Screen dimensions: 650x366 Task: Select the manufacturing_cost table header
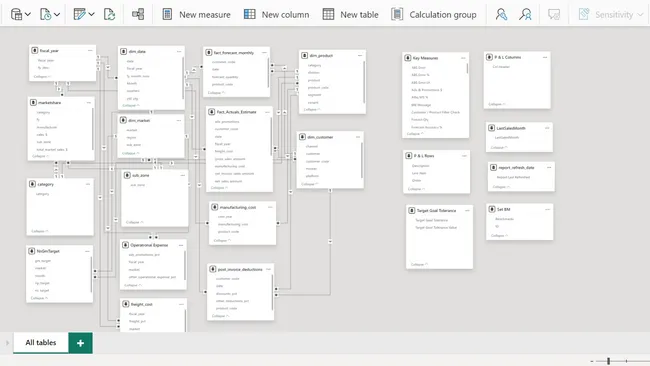[243, 207]
